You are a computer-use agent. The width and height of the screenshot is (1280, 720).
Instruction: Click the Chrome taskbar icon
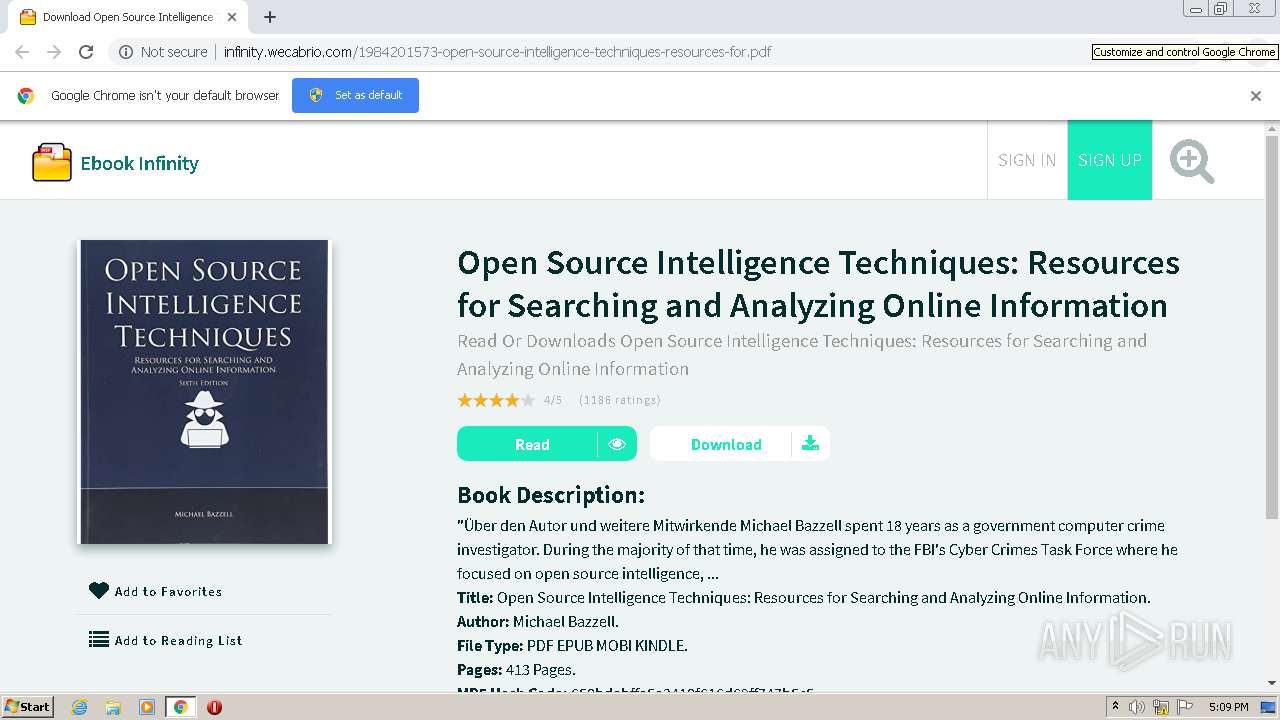(181, 707)
